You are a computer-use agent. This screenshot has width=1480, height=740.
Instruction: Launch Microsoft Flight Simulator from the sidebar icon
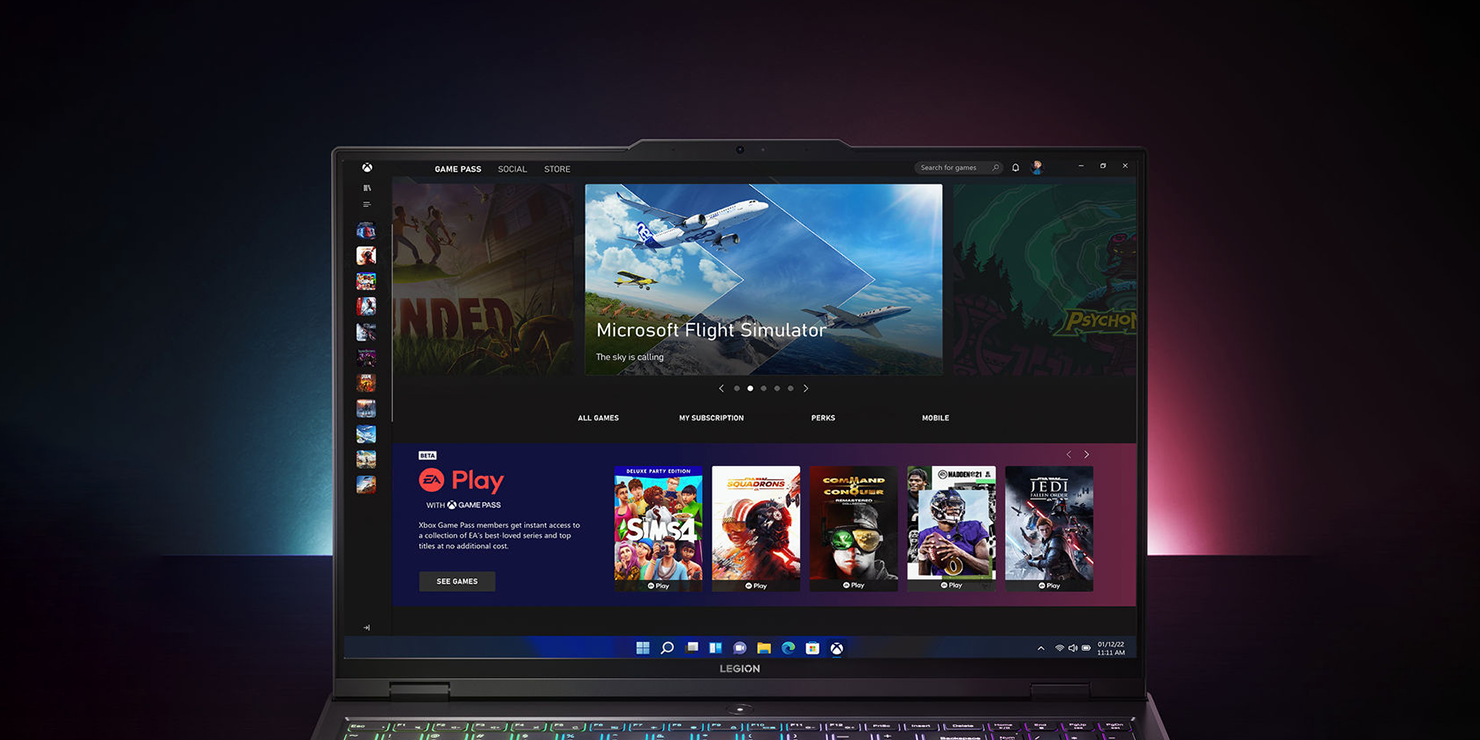pyautogui.click(x=366, y=434)
